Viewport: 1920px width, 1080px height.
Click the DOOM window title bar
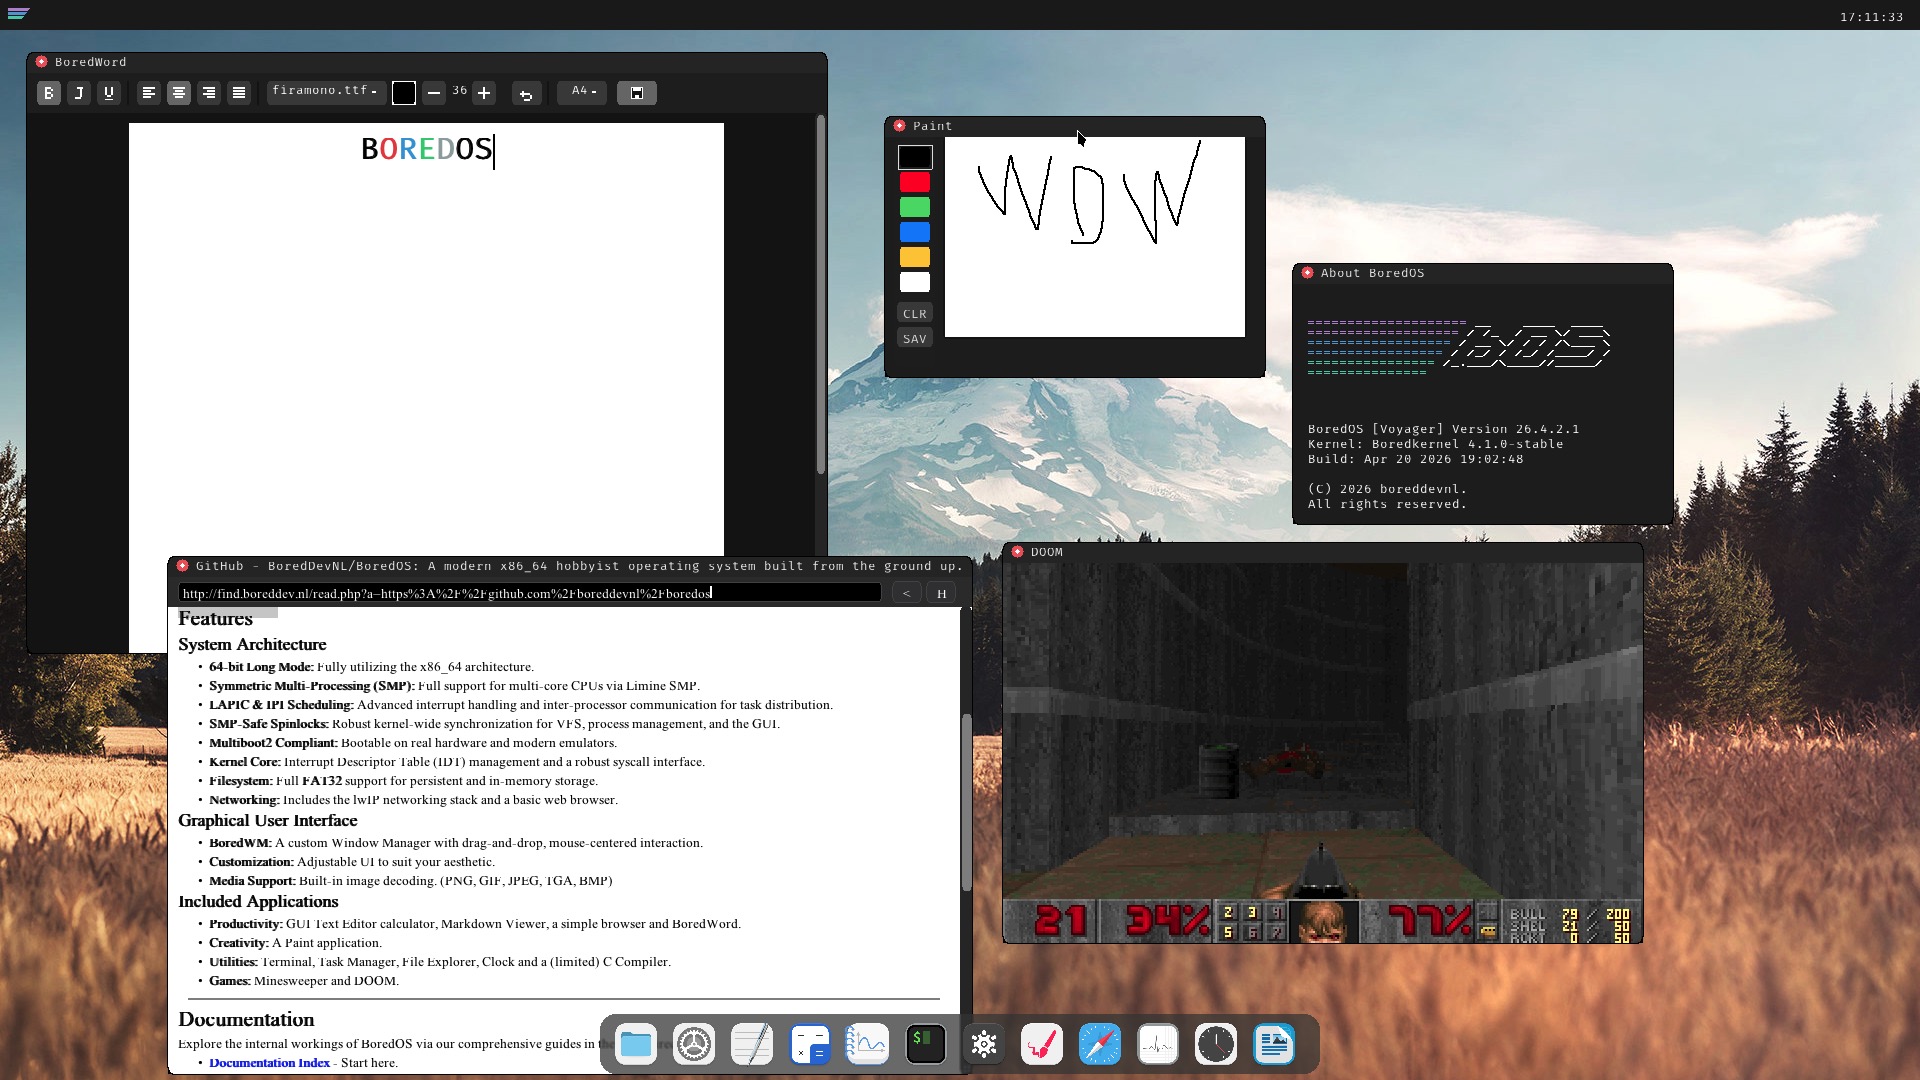pyautogui.click(x=1322, y=552)
